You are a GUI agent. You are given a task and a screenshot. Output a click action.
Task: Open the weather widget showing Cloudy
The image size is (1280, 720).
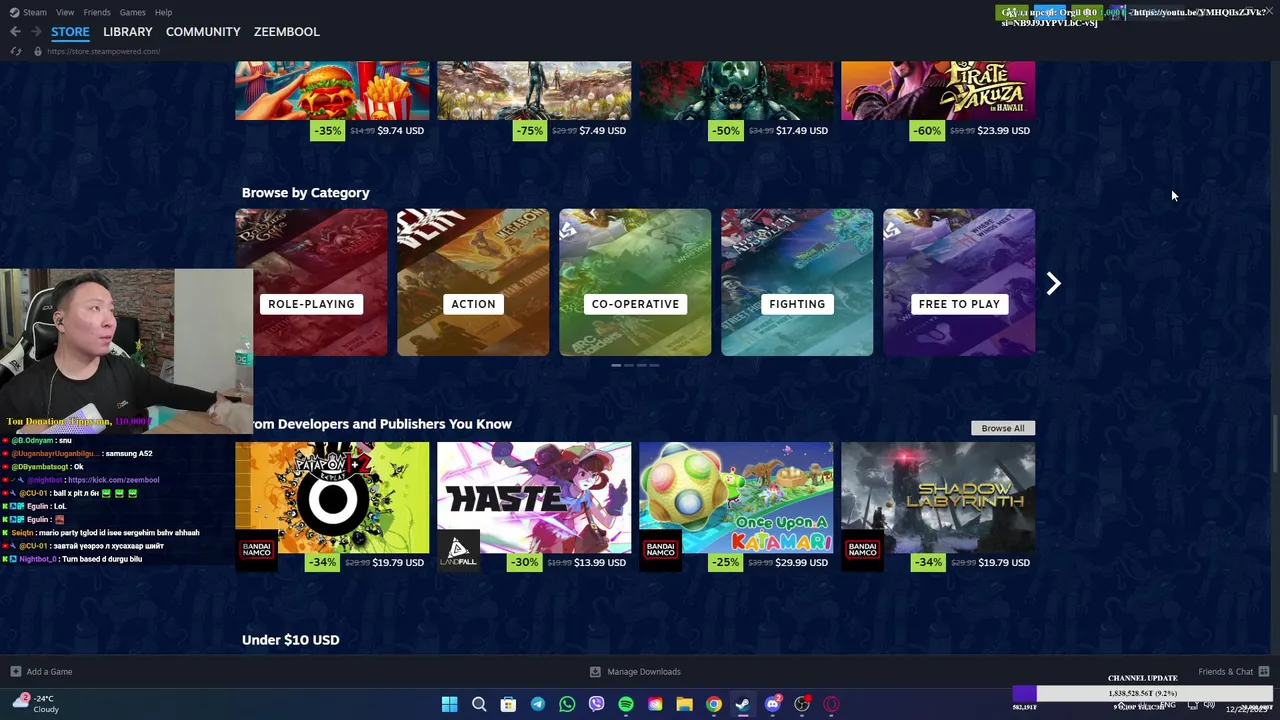[36, 704]
